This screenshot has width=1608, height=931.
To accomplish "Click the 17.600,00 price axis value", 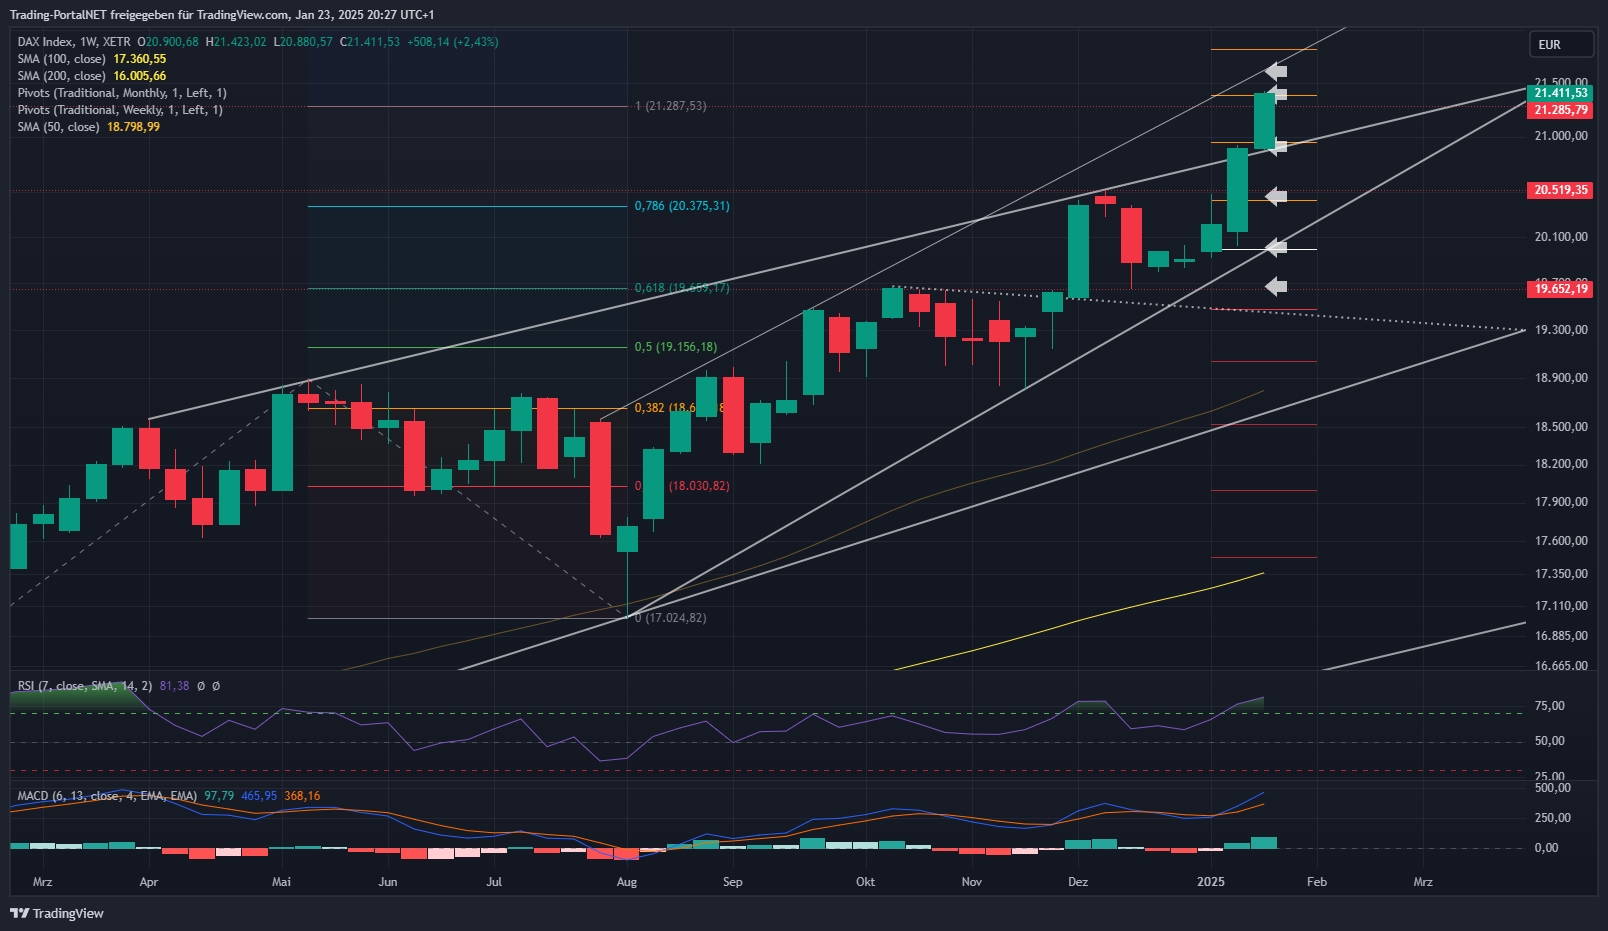I will click(x=1561, y=541).
